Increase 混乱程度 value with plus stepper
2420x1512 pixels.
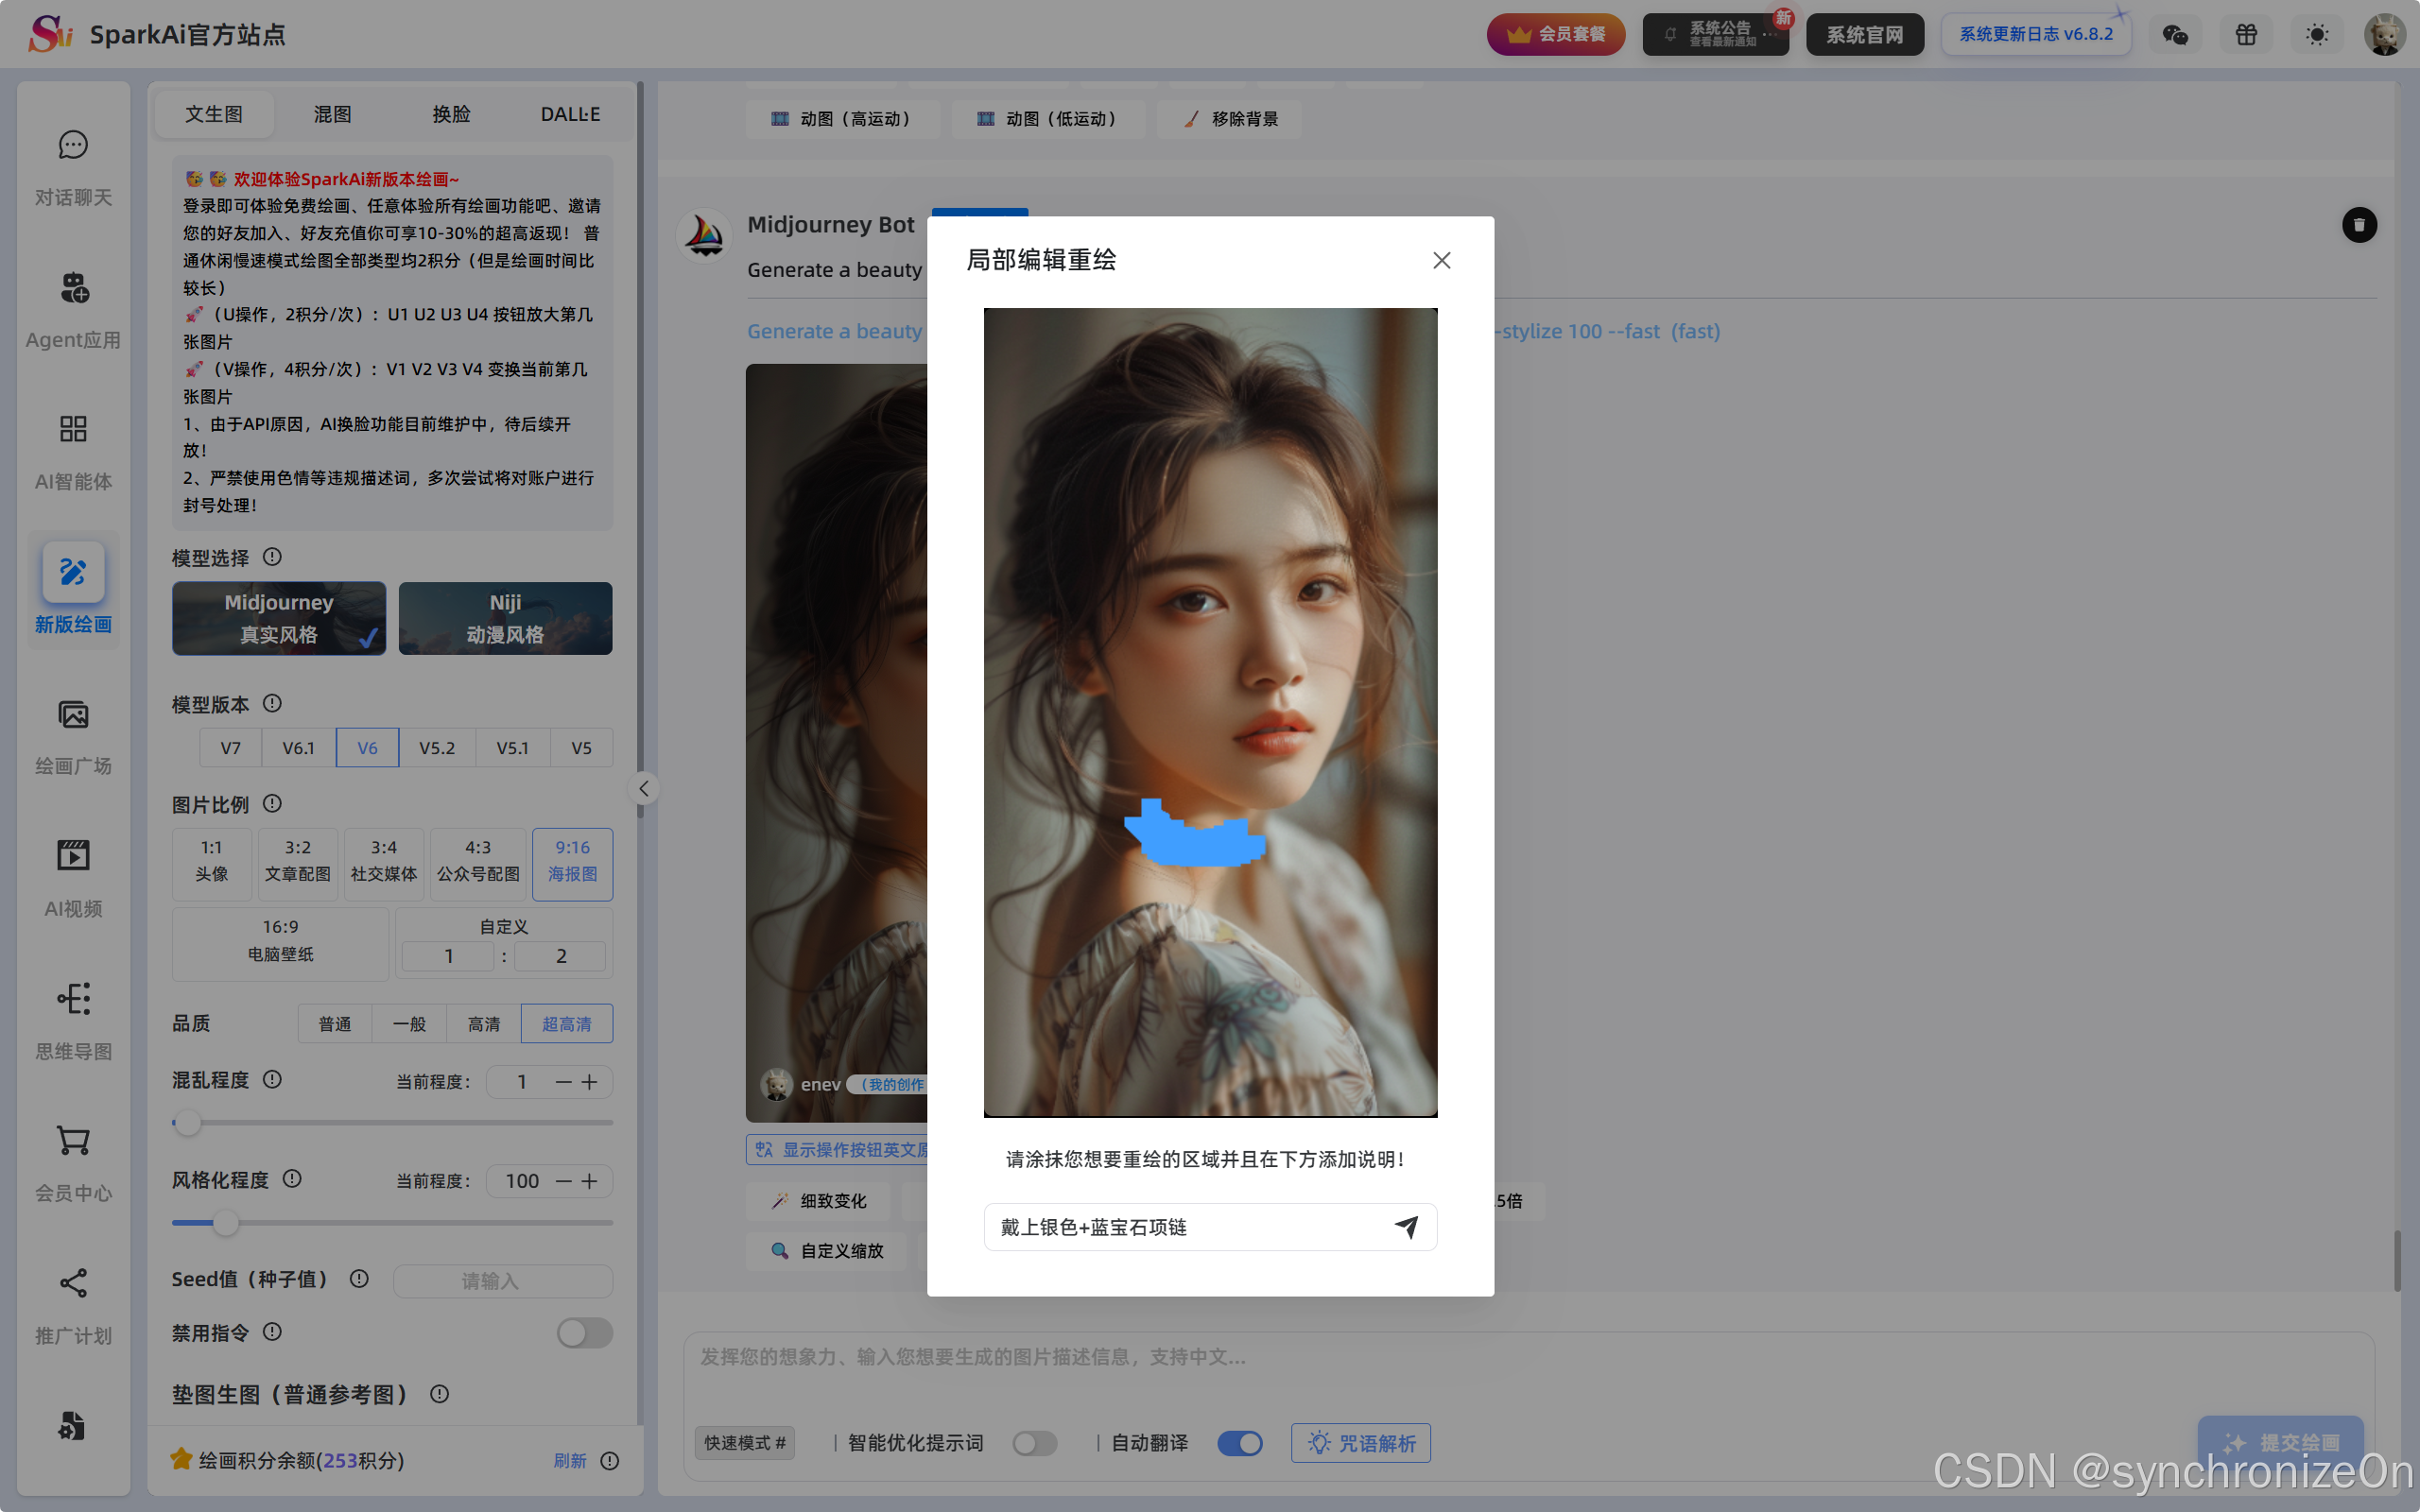click(590, 1082)
